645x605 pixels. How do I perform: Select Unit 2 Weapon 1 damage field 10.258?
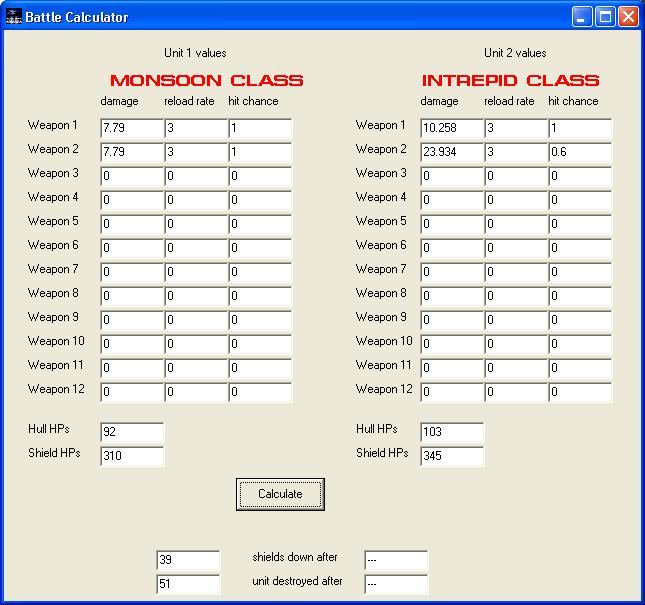pyautogui.click(x=452, y=128)
